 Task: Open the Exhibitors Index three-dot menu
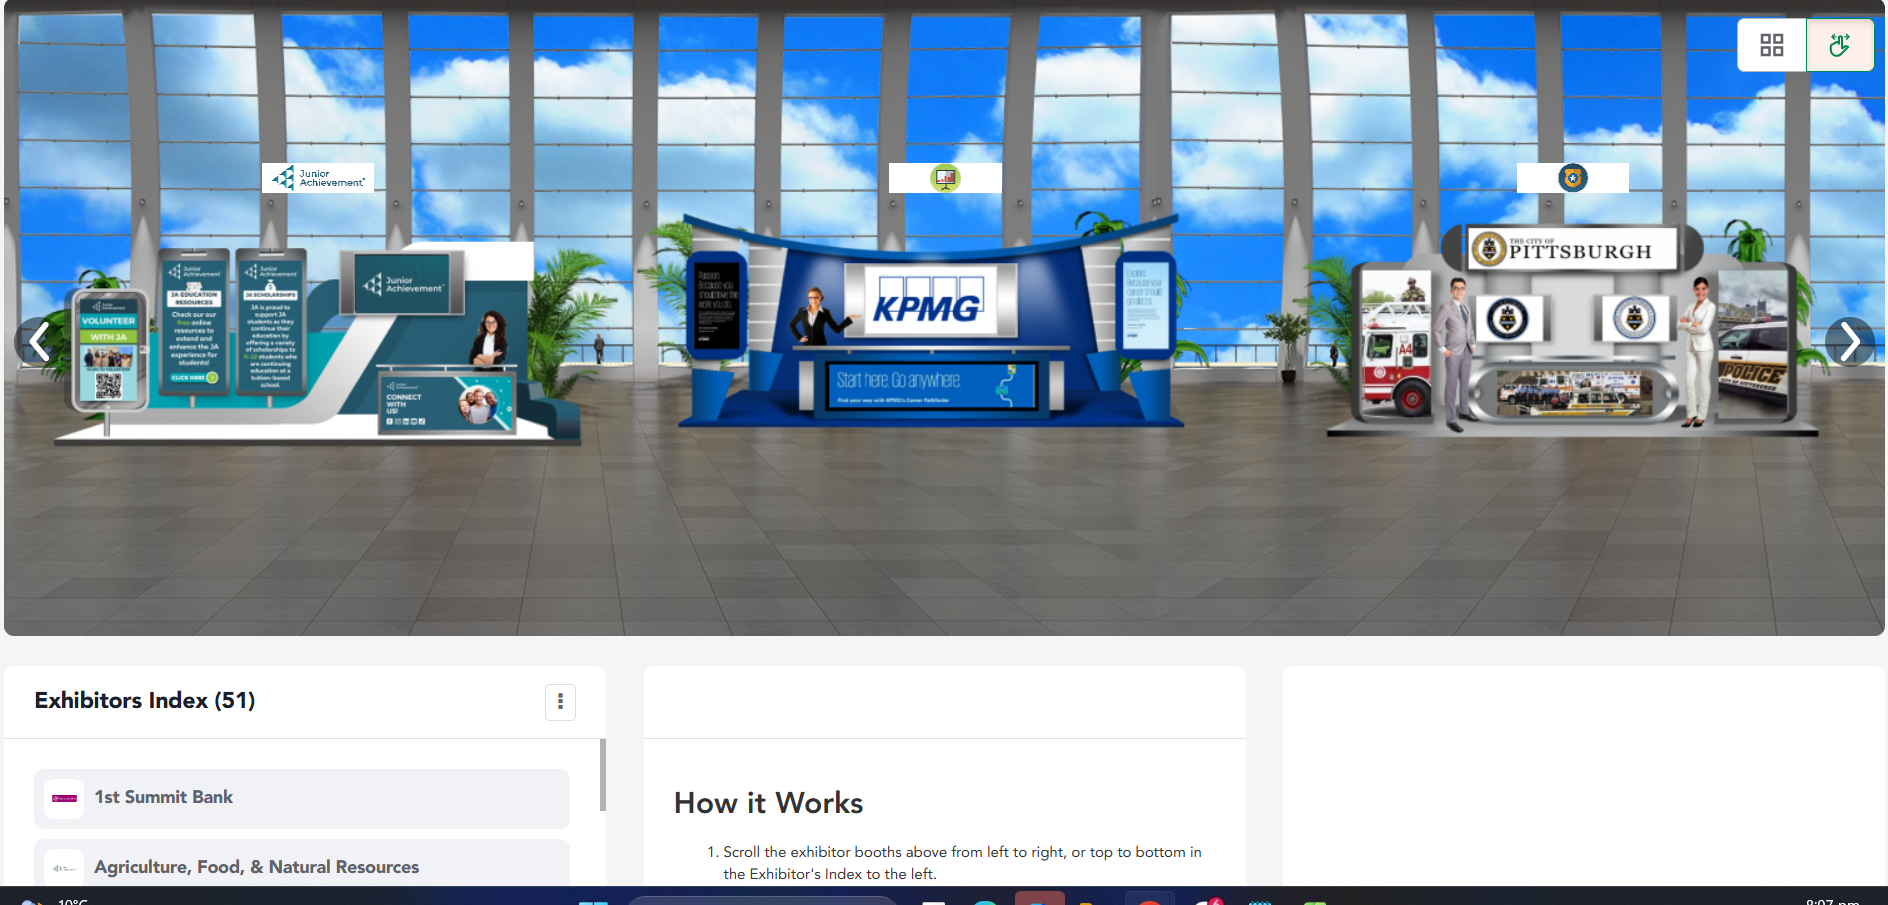pos(560,702)
